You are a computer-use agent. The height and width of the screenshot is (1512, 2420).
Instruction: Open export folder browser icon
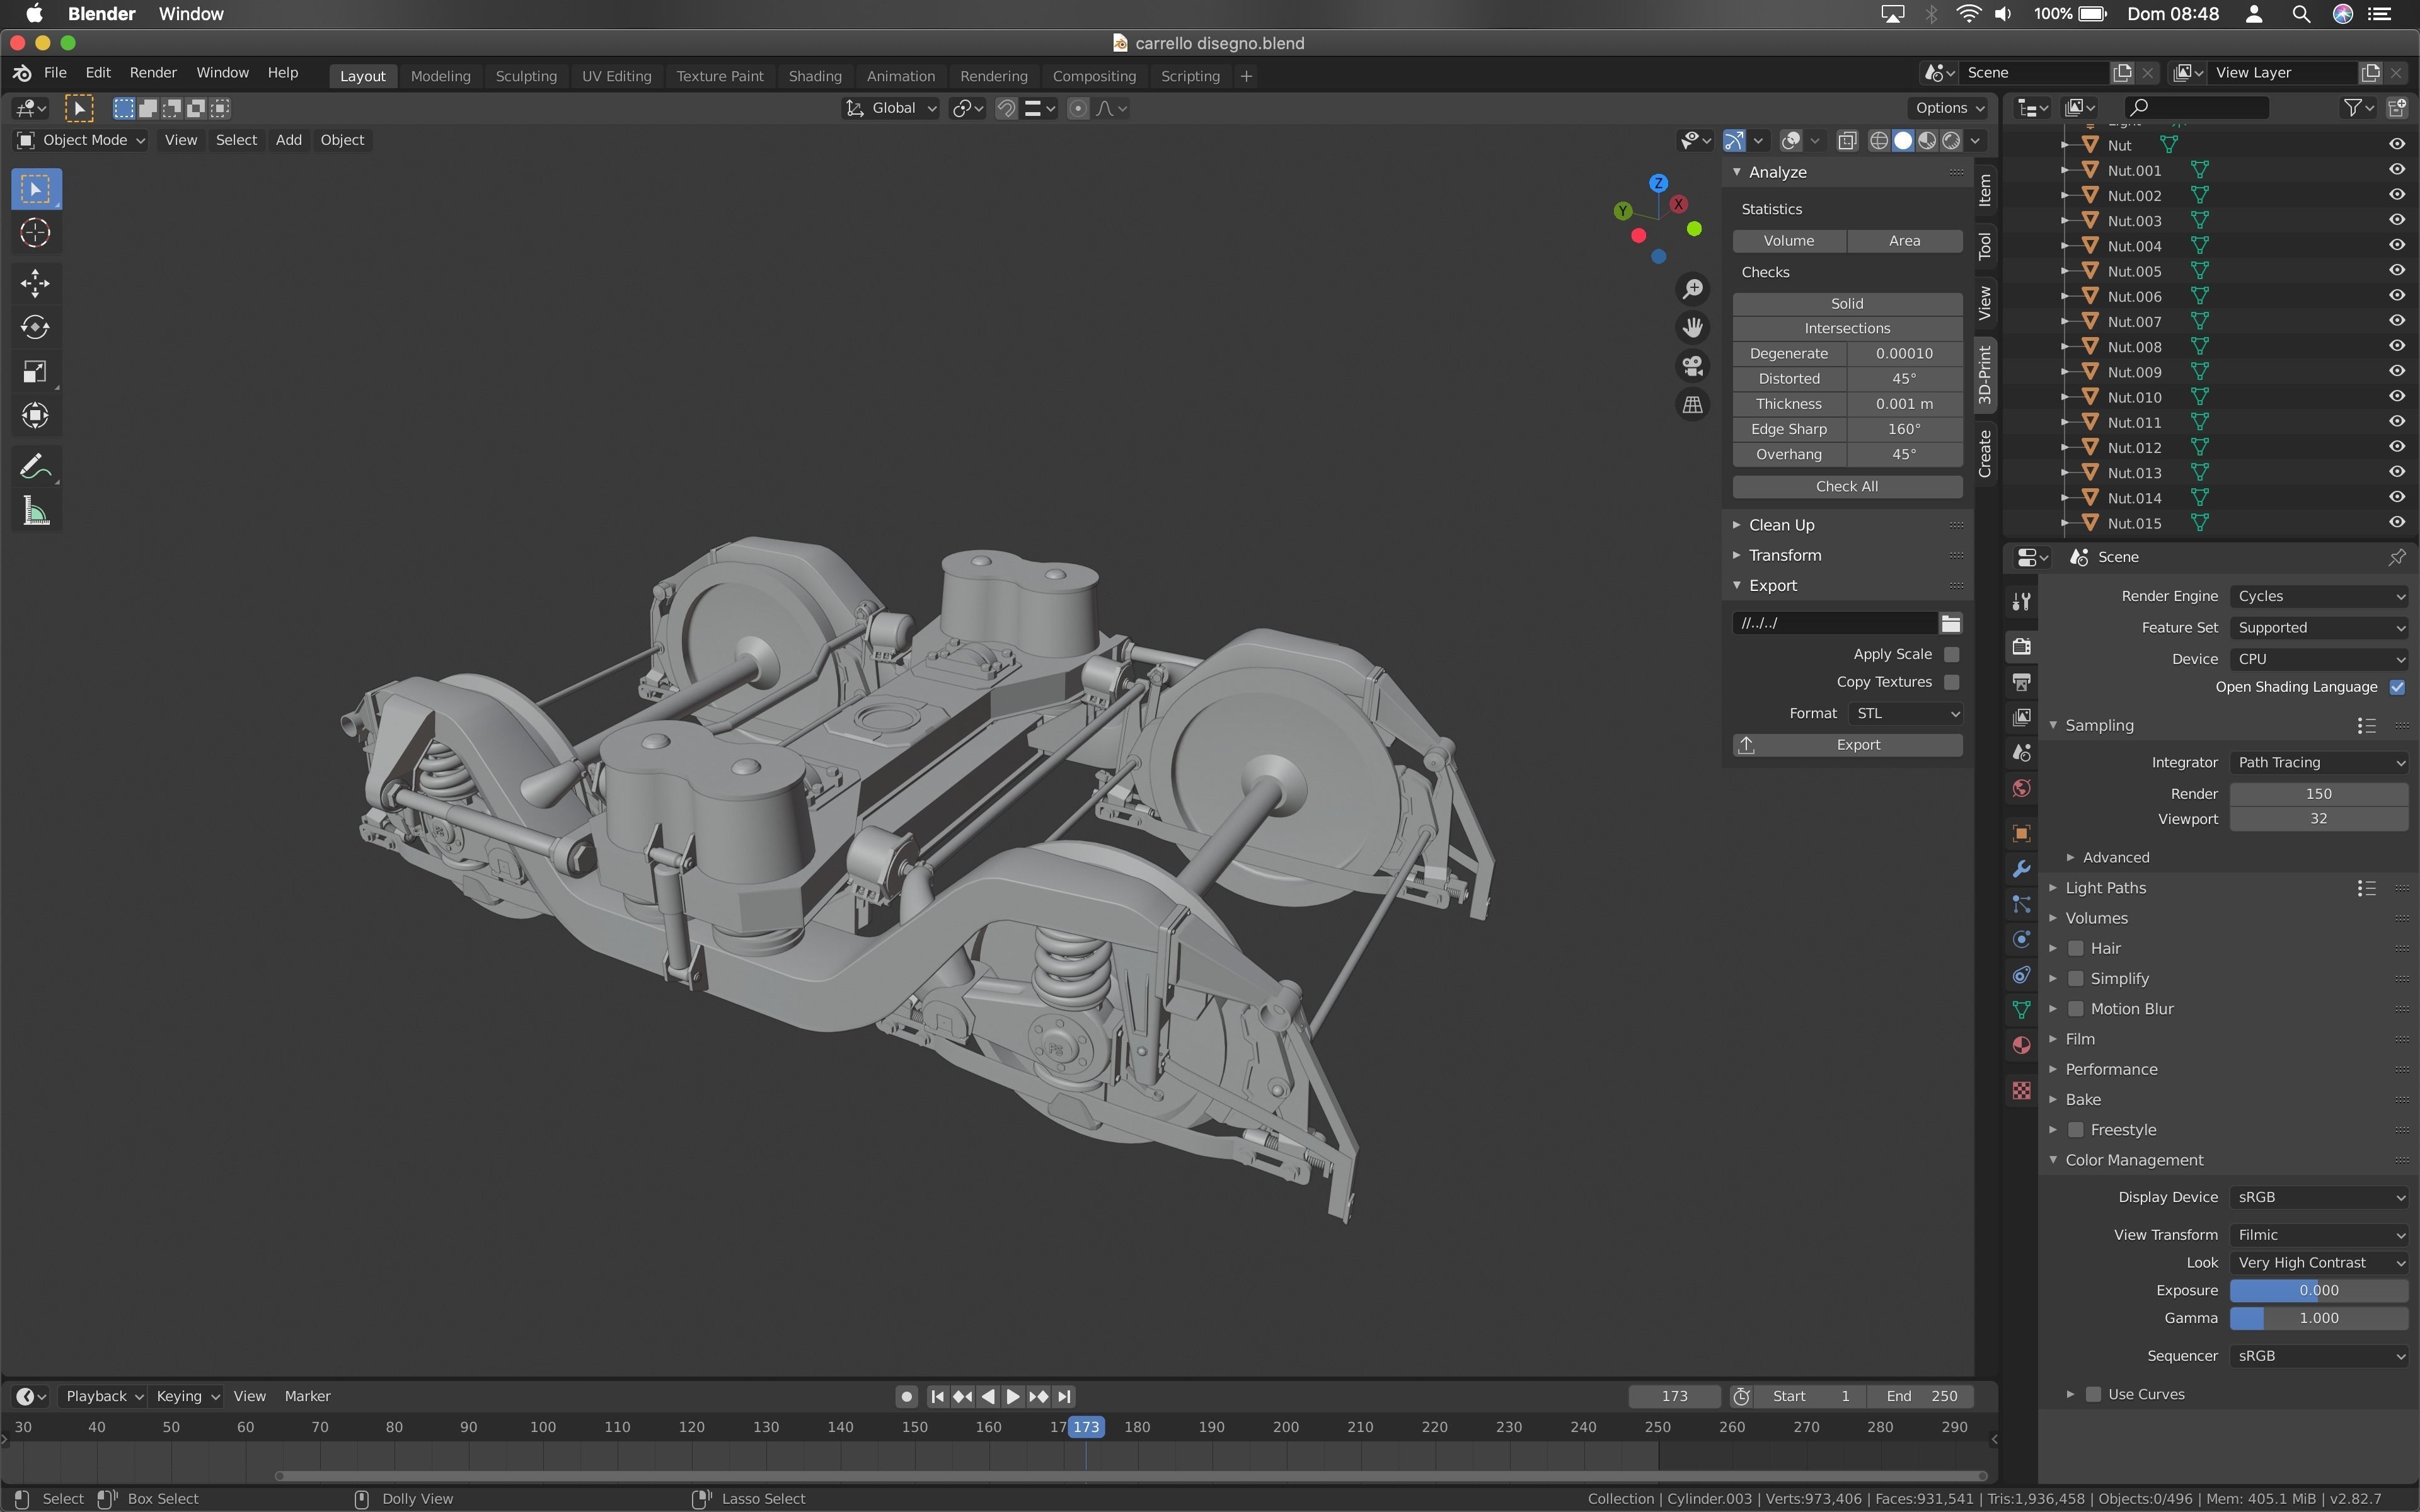[x=1951, y=623]
